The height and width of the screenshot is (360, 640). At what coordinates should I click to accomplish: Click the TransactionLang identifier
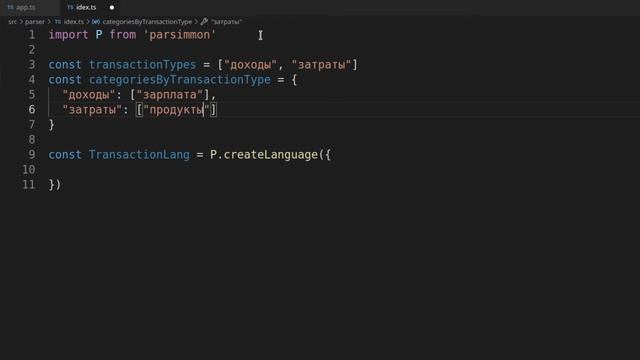139,154
